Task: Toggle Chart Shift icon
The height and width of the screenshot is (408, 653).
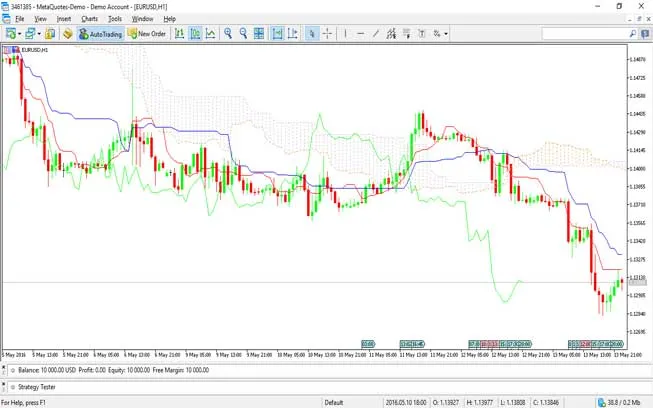Action: (x=293, y=34)
